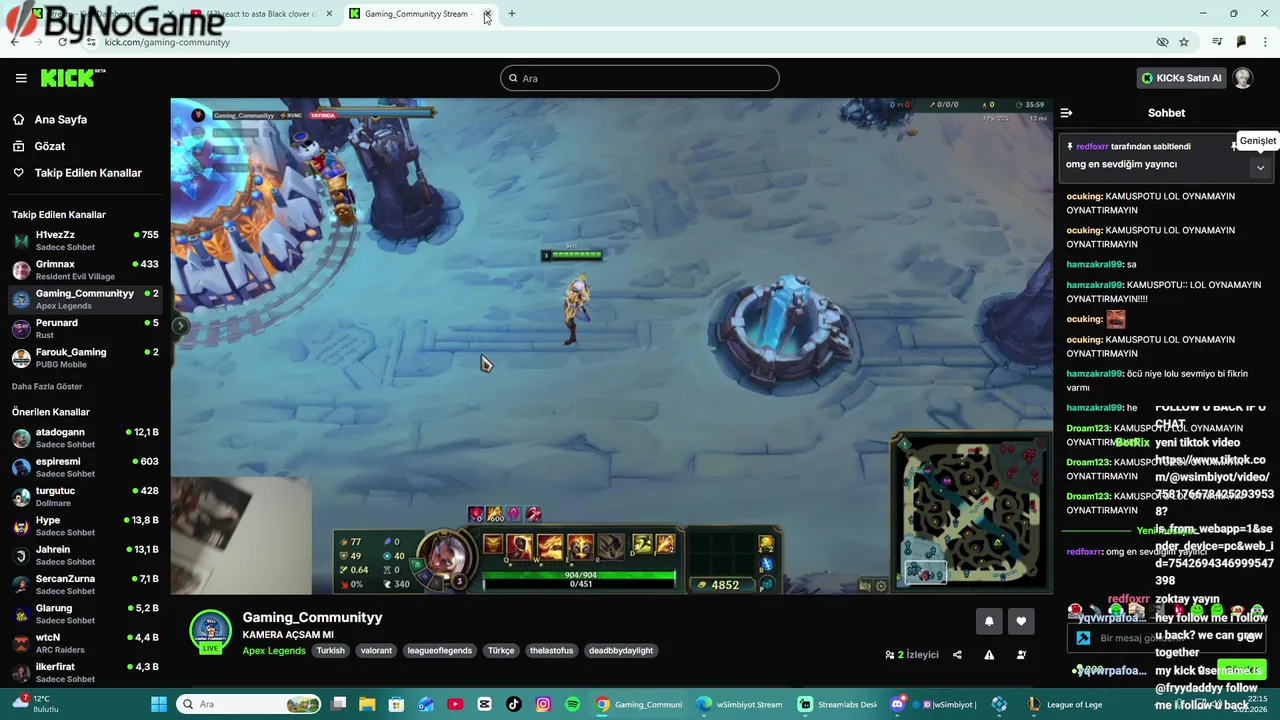Reload the page

tap(63, 42)
